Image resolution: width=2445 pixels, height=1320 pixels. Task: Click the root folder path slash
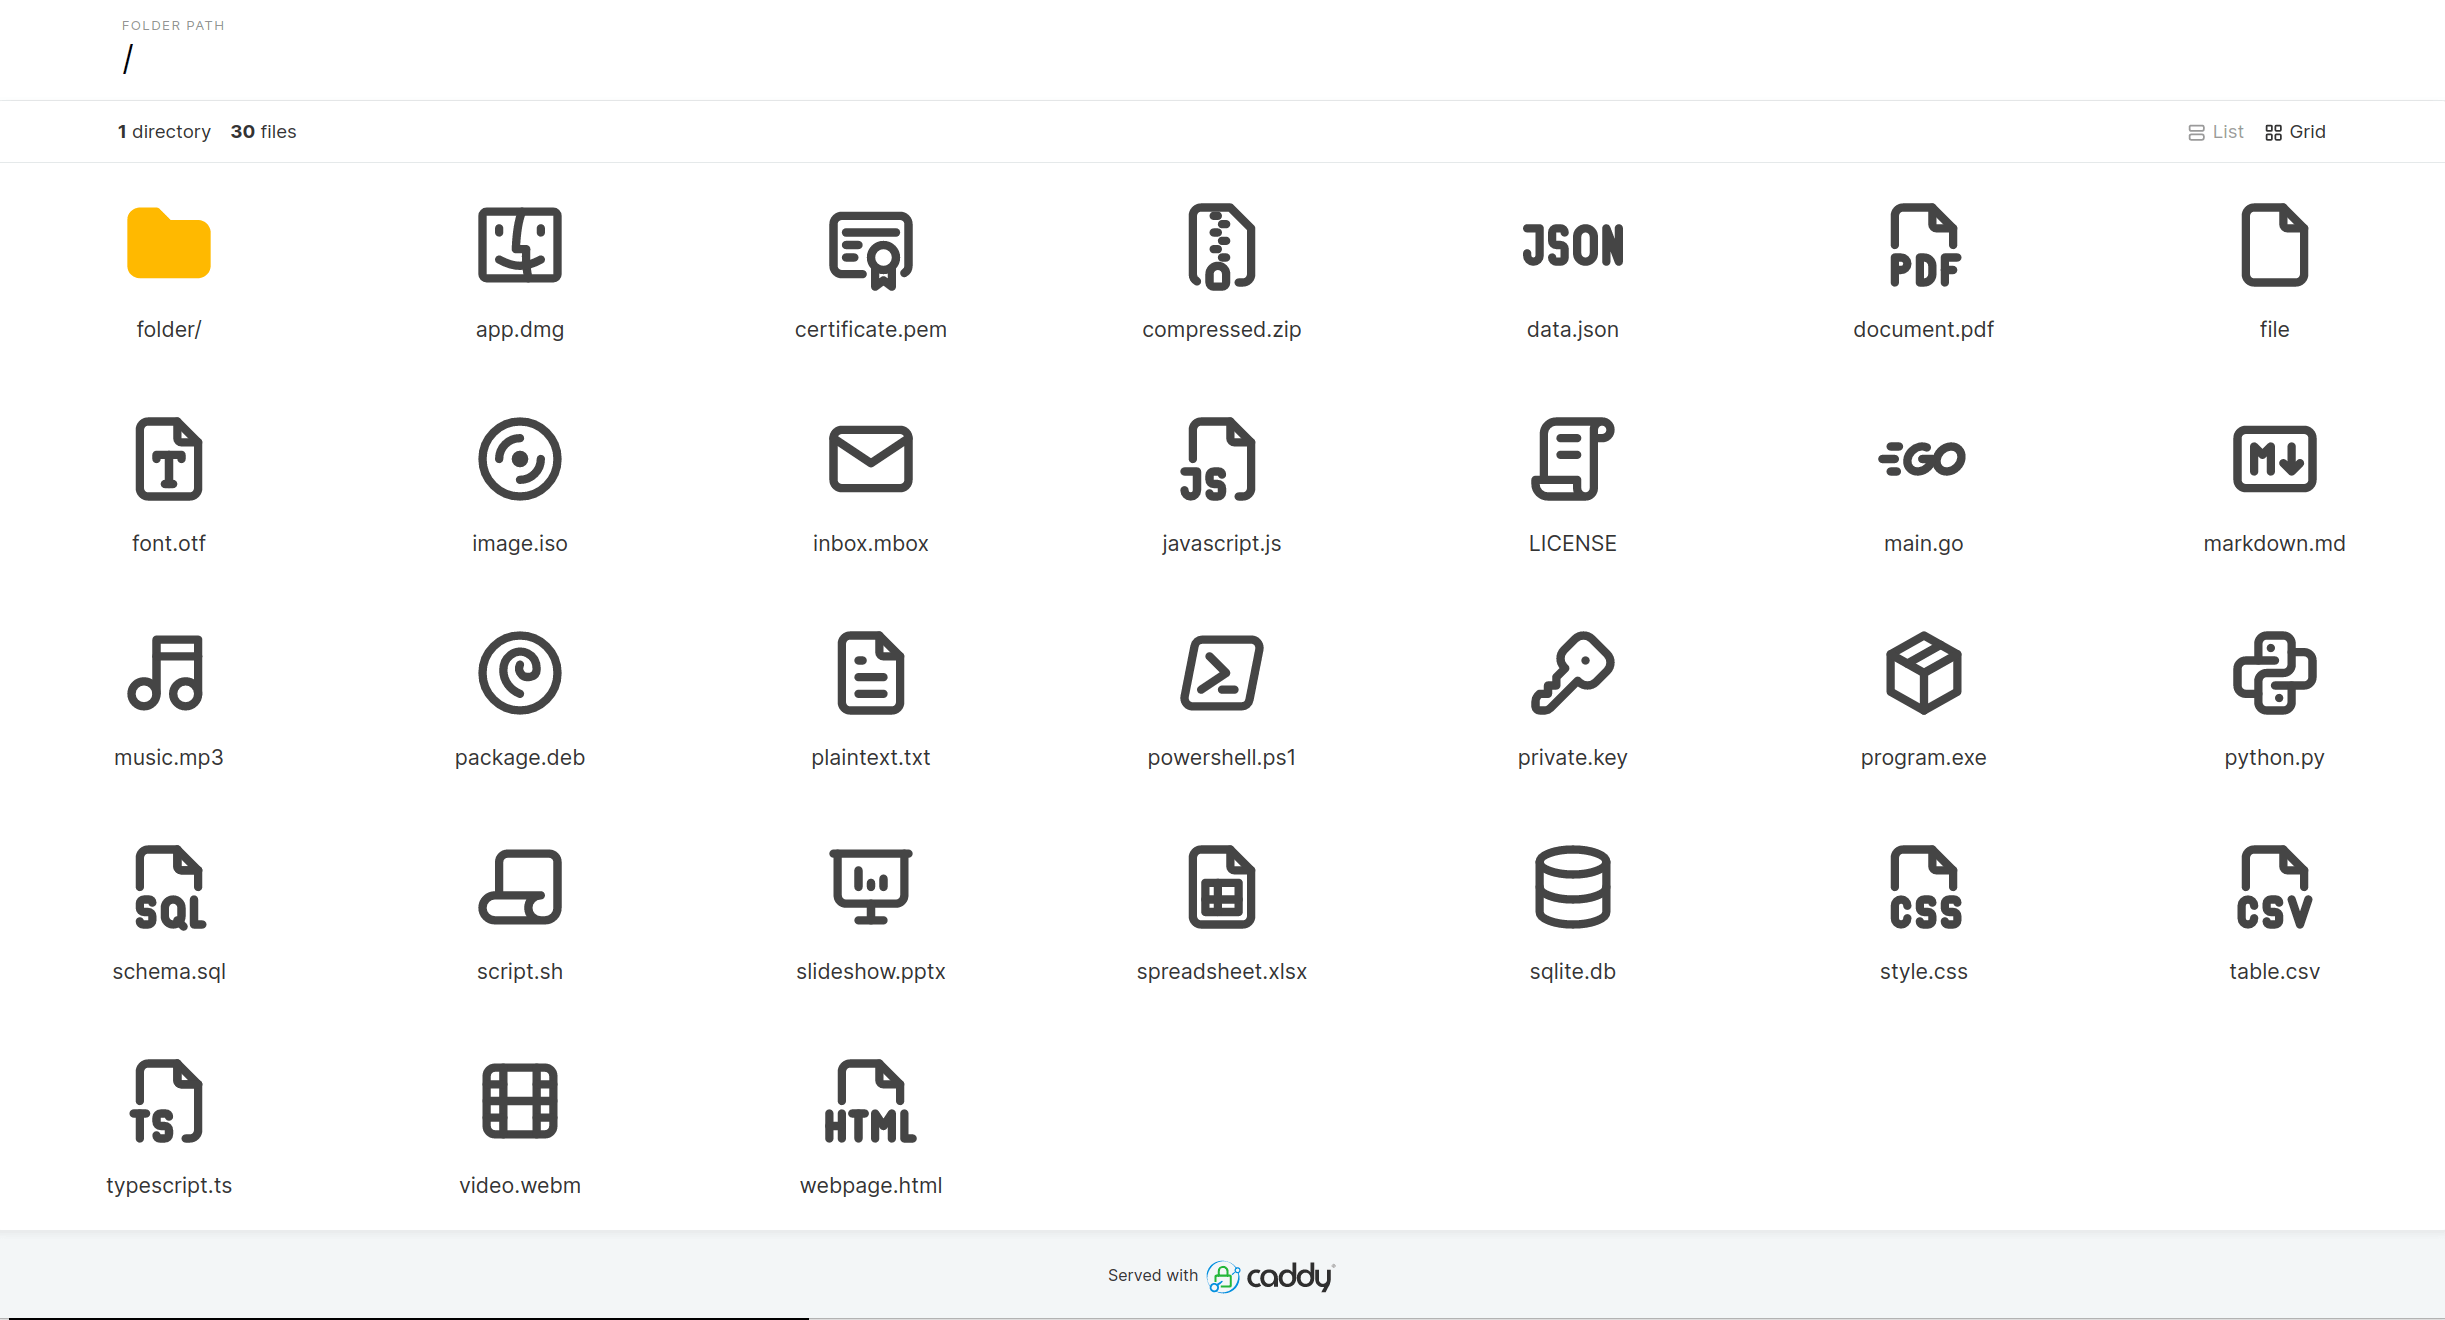(128, 60)
